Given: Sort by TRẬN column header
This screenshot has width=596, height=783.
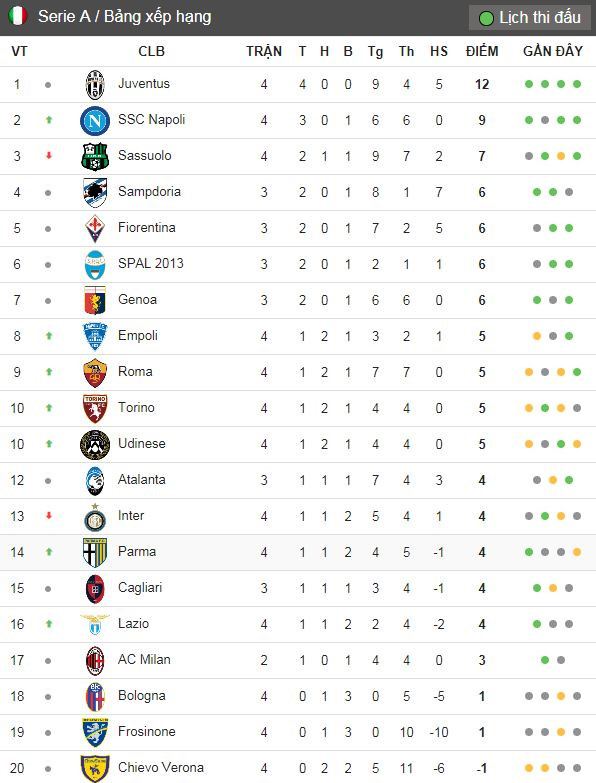Looking at the screenshot, I should click(x=264, y=51).
